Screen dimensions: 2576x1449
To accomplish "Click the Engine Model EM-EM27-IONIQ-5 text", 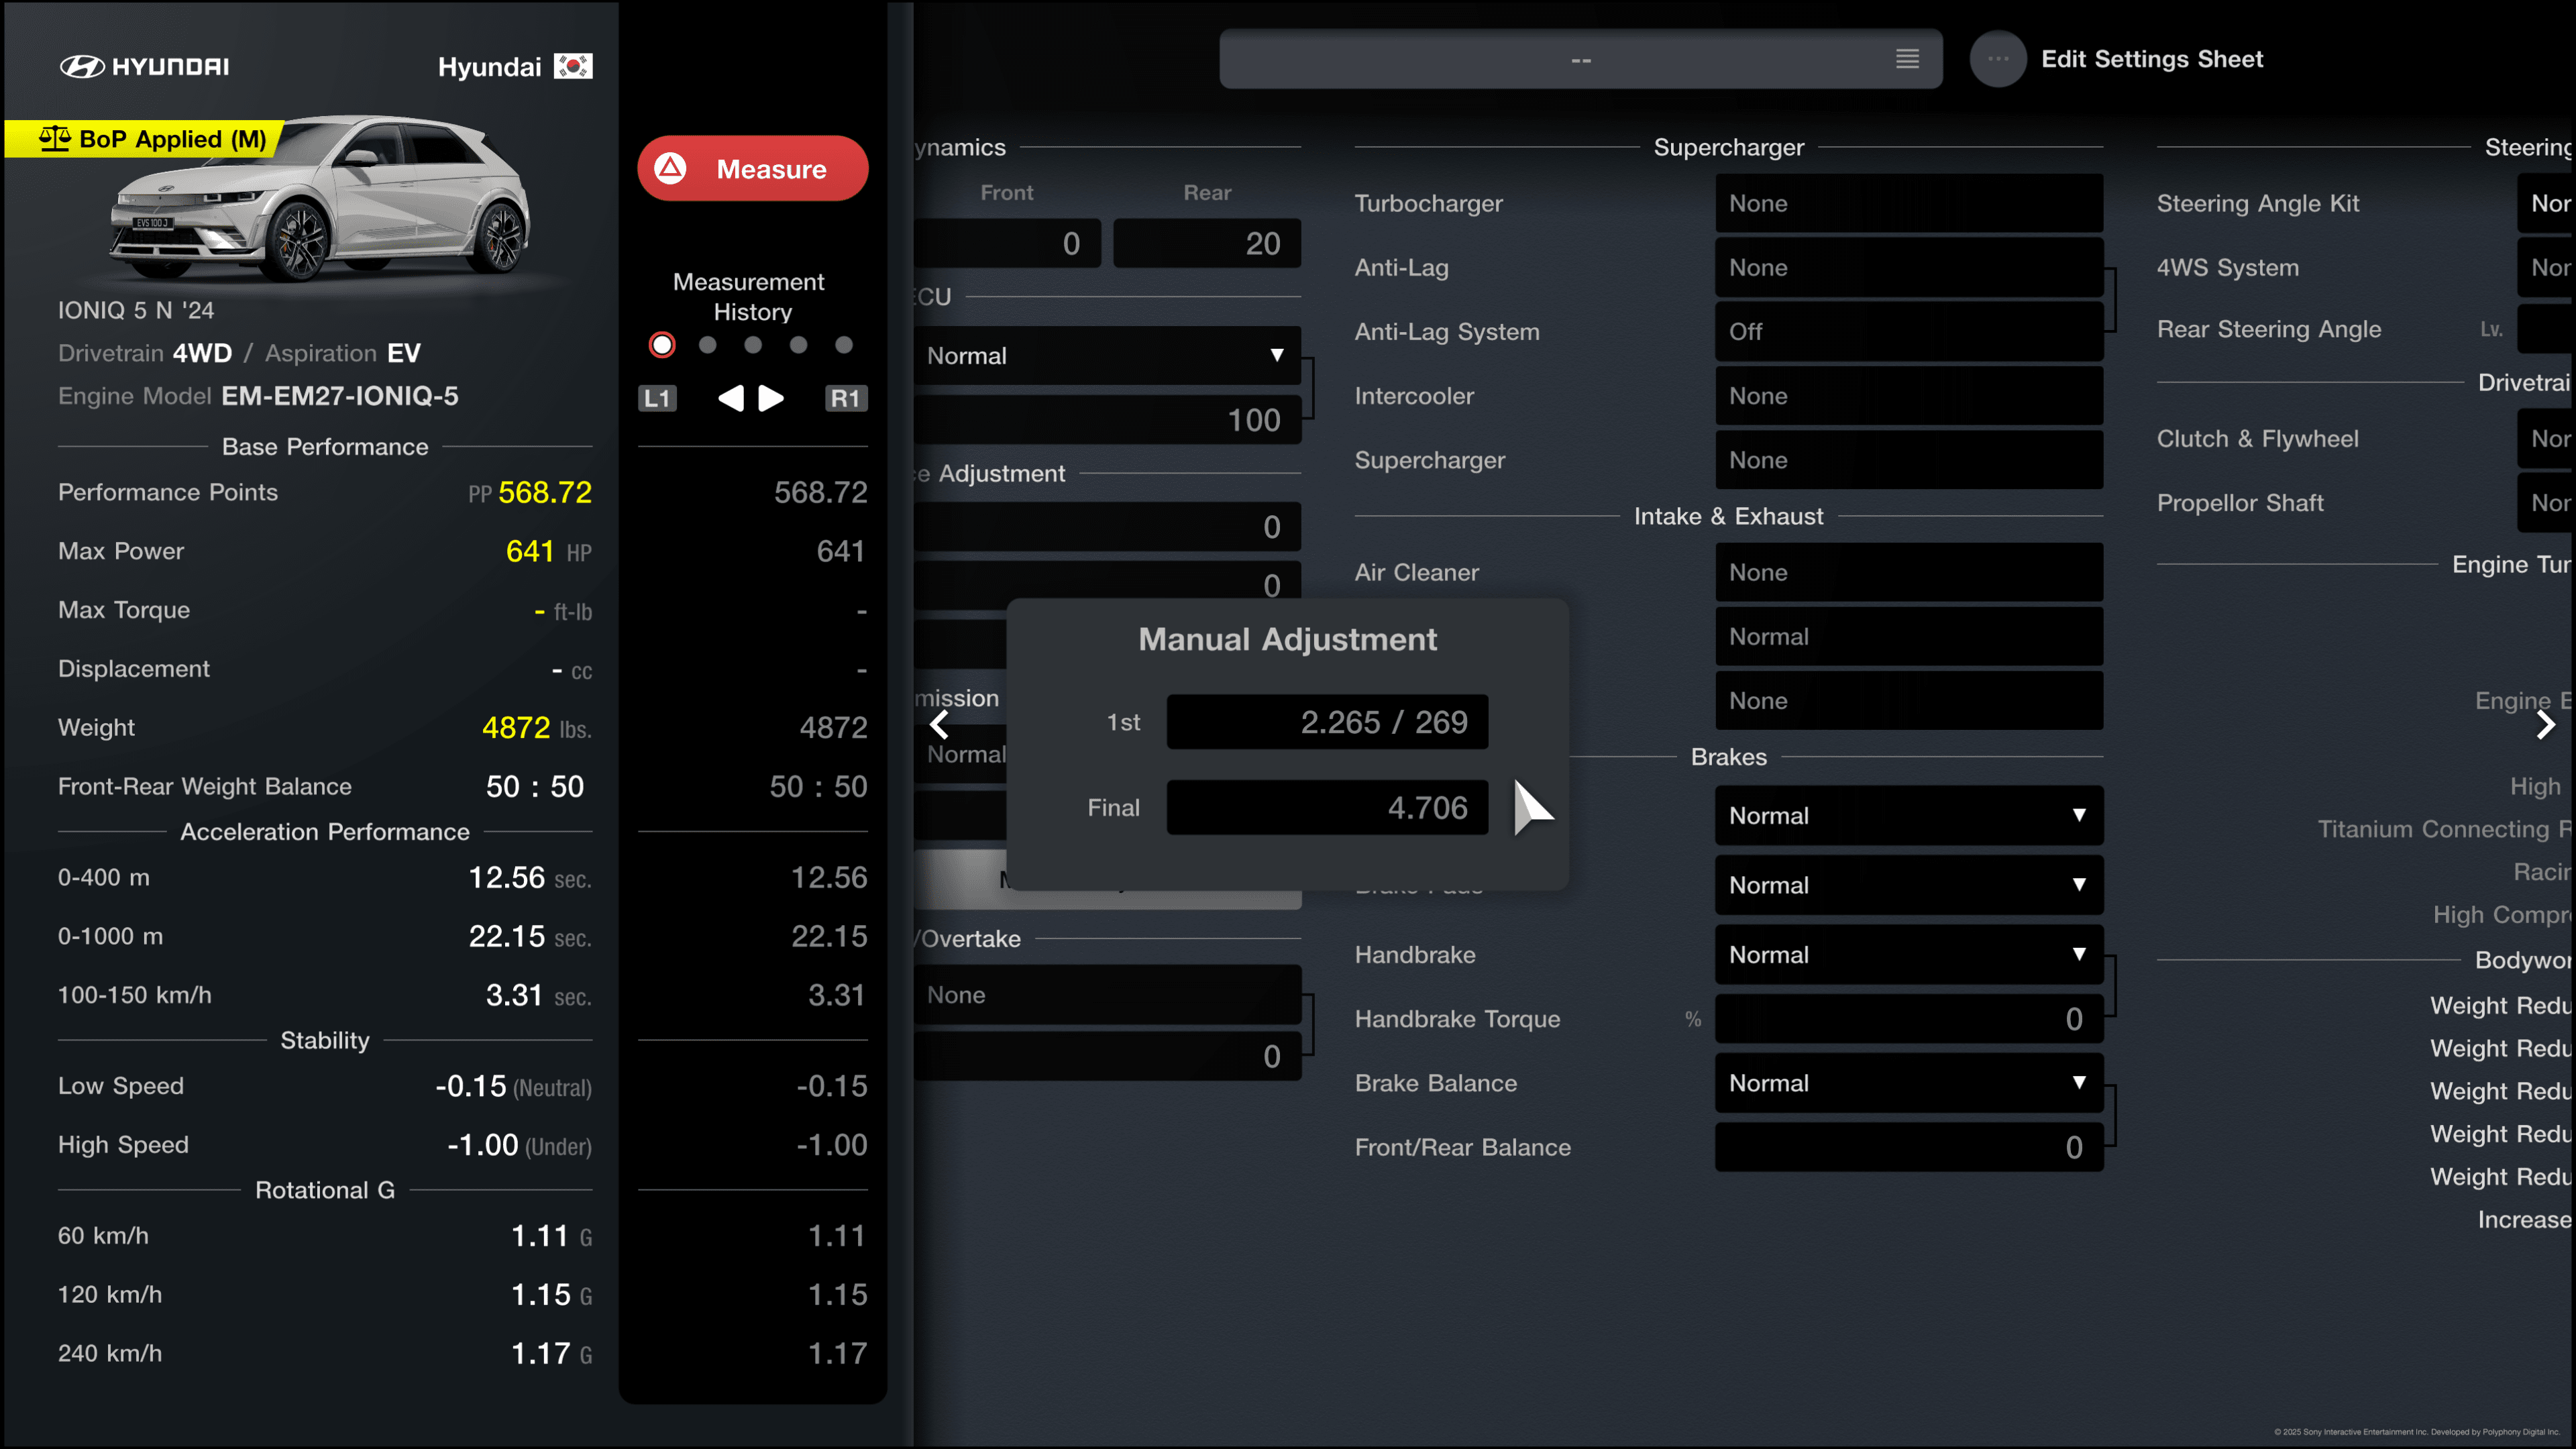I will (x=258, y=396).
